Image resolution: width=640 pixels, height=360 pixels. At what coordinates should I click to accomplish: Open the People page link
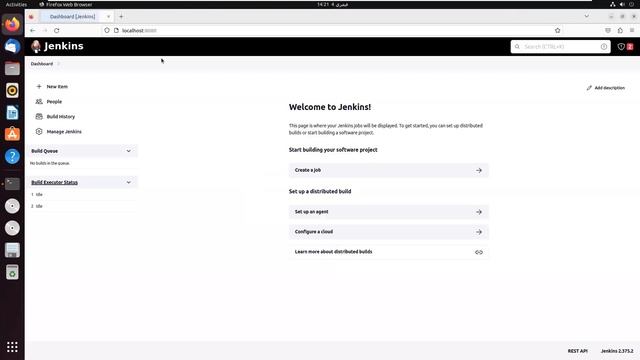coord(54,102)
